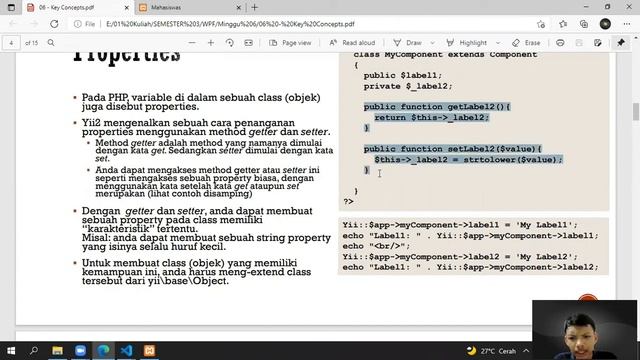Zoom in the PDF
Image resolution: width=640 pixels, height=360 pixels.
point(211,42)
